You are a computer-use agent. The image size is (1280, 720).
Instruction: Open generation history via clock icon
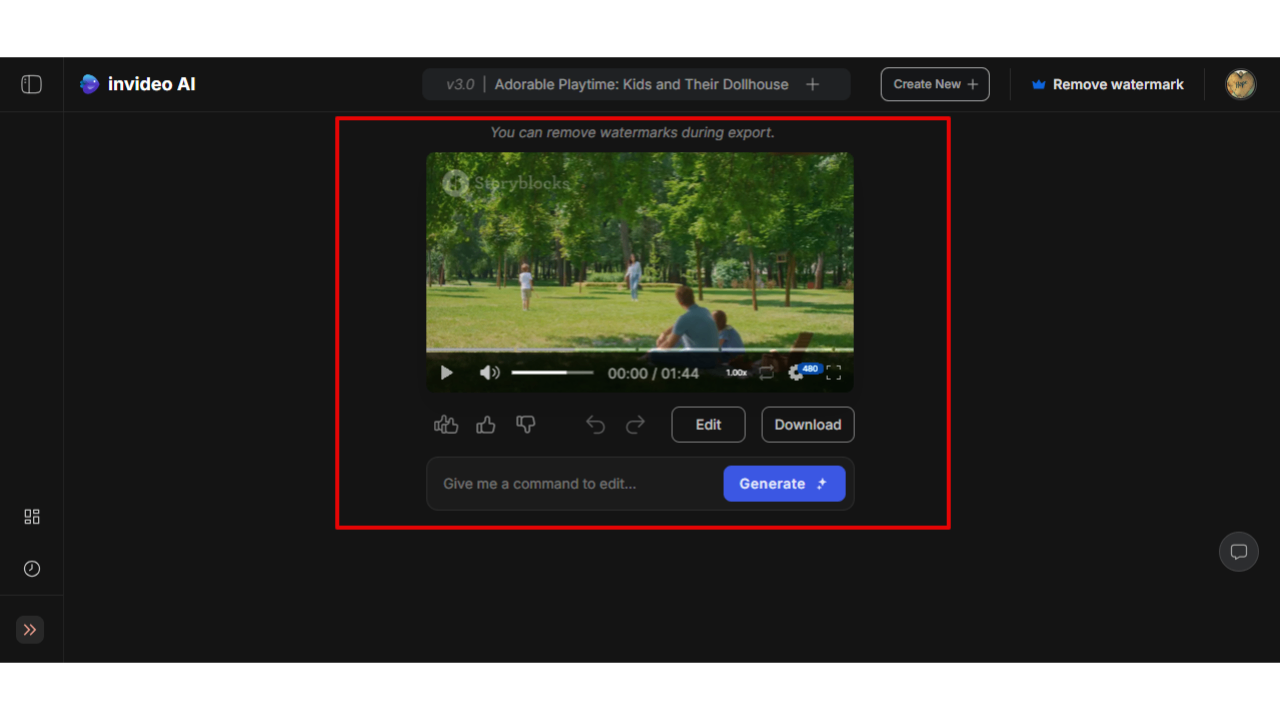click(31, 568)
